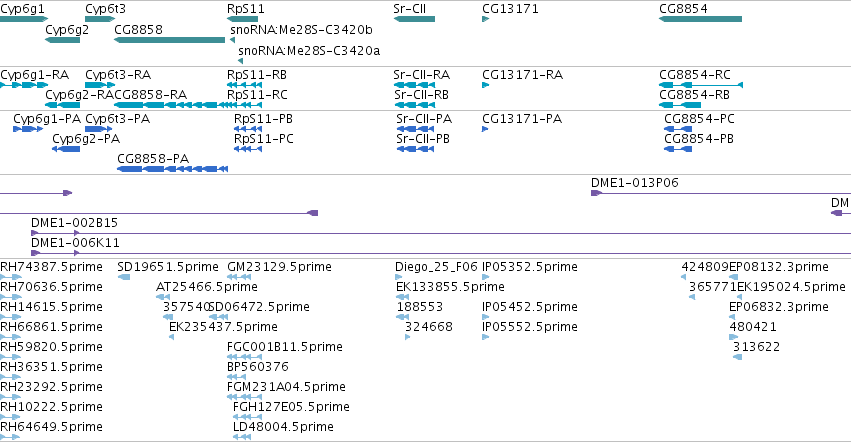Select the AT25466.5prime EST label

click(206, 286)
